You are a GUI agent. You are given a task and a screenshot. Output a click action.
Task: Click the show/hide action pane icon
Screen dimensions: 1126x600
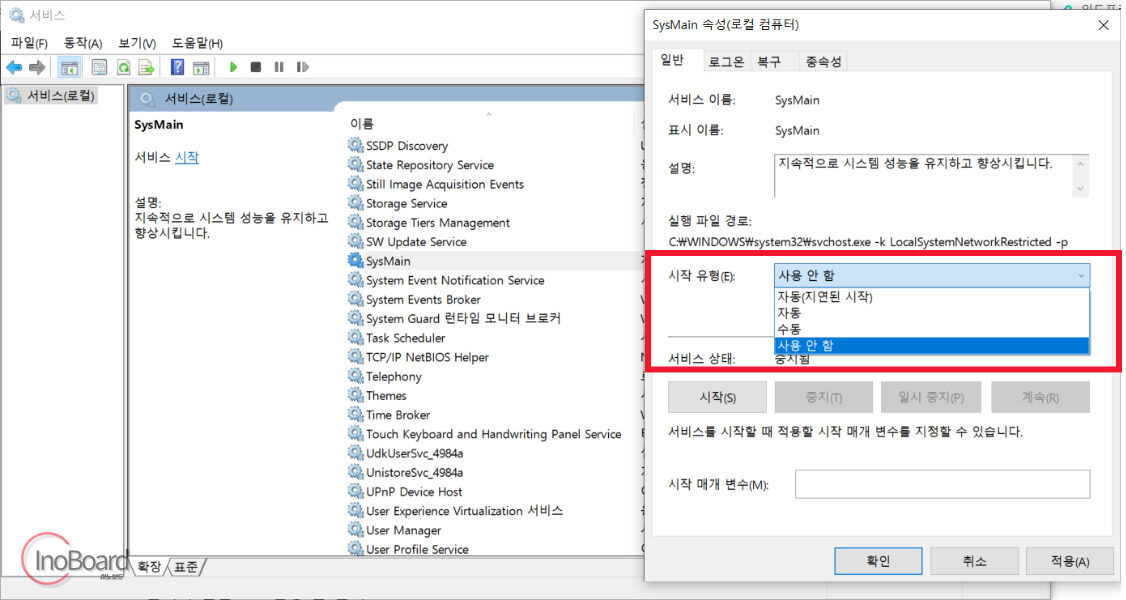click(201, 67)
